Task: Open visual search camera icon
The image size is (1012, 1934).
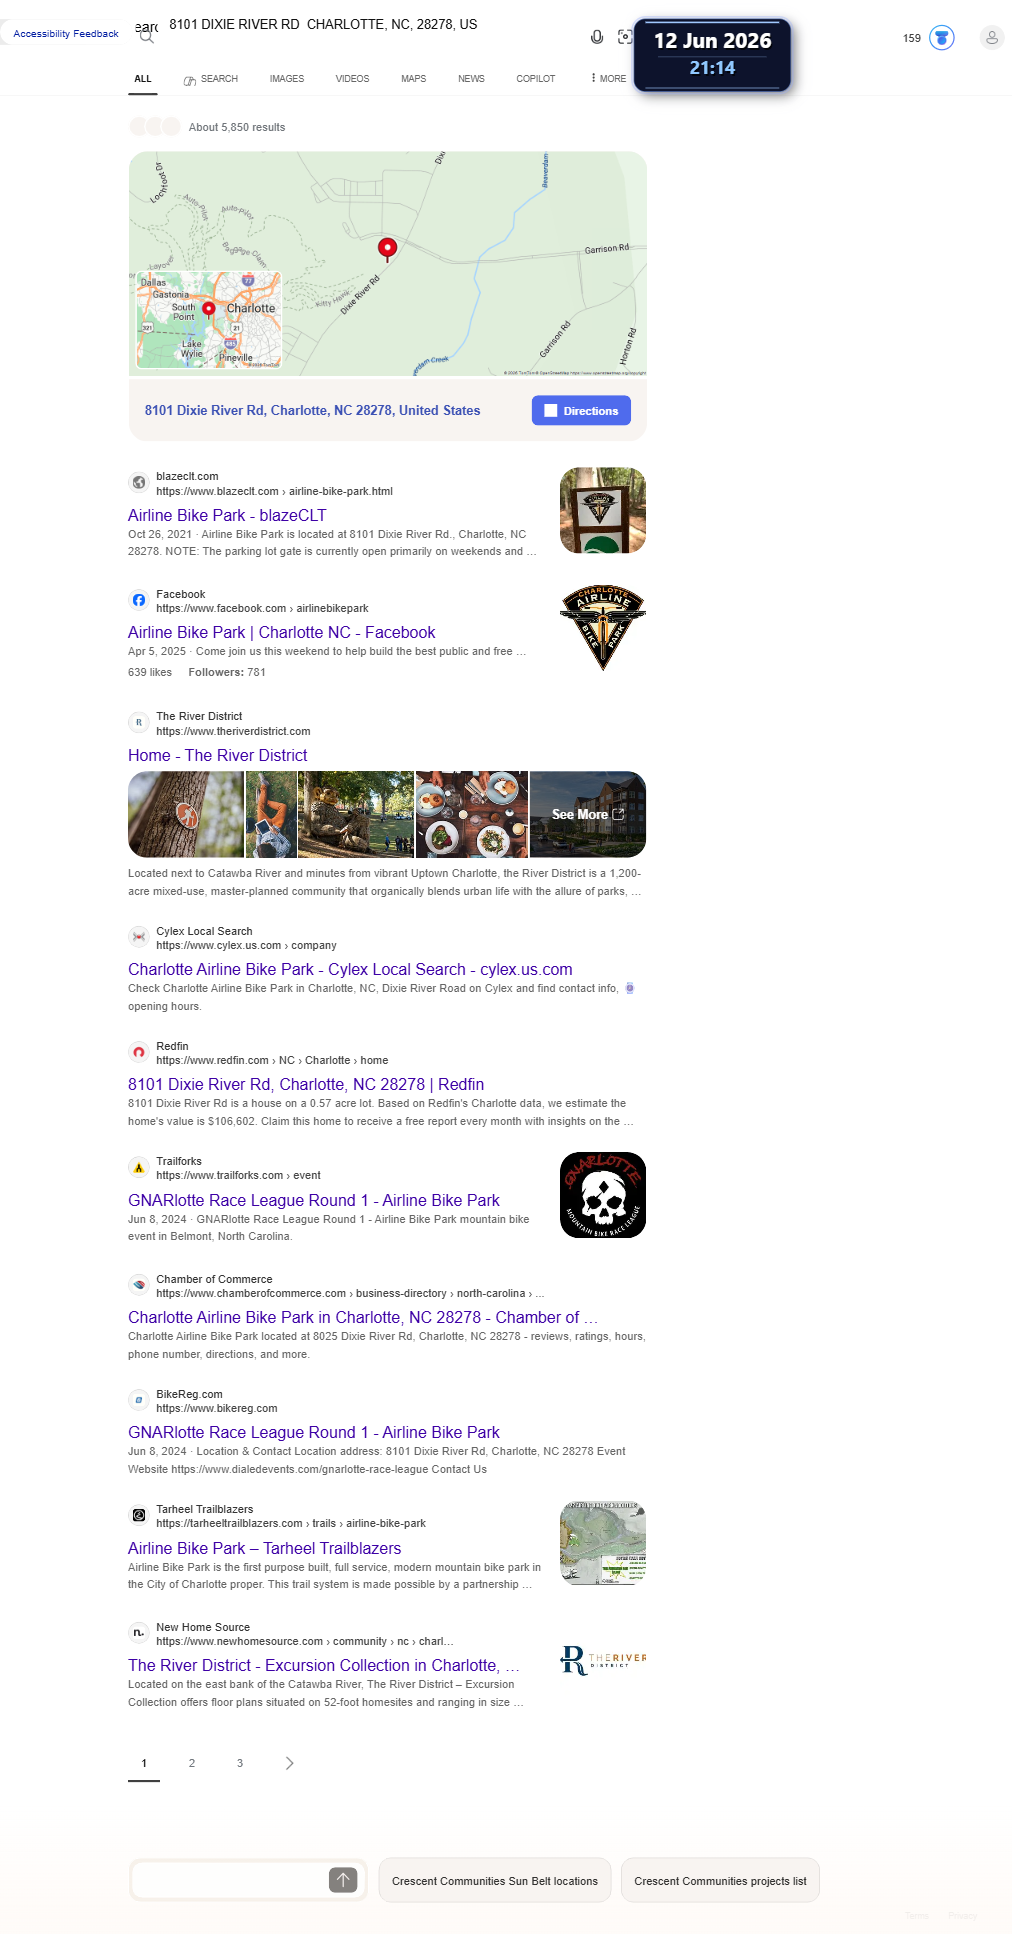Action: click(x=625, y=37)
